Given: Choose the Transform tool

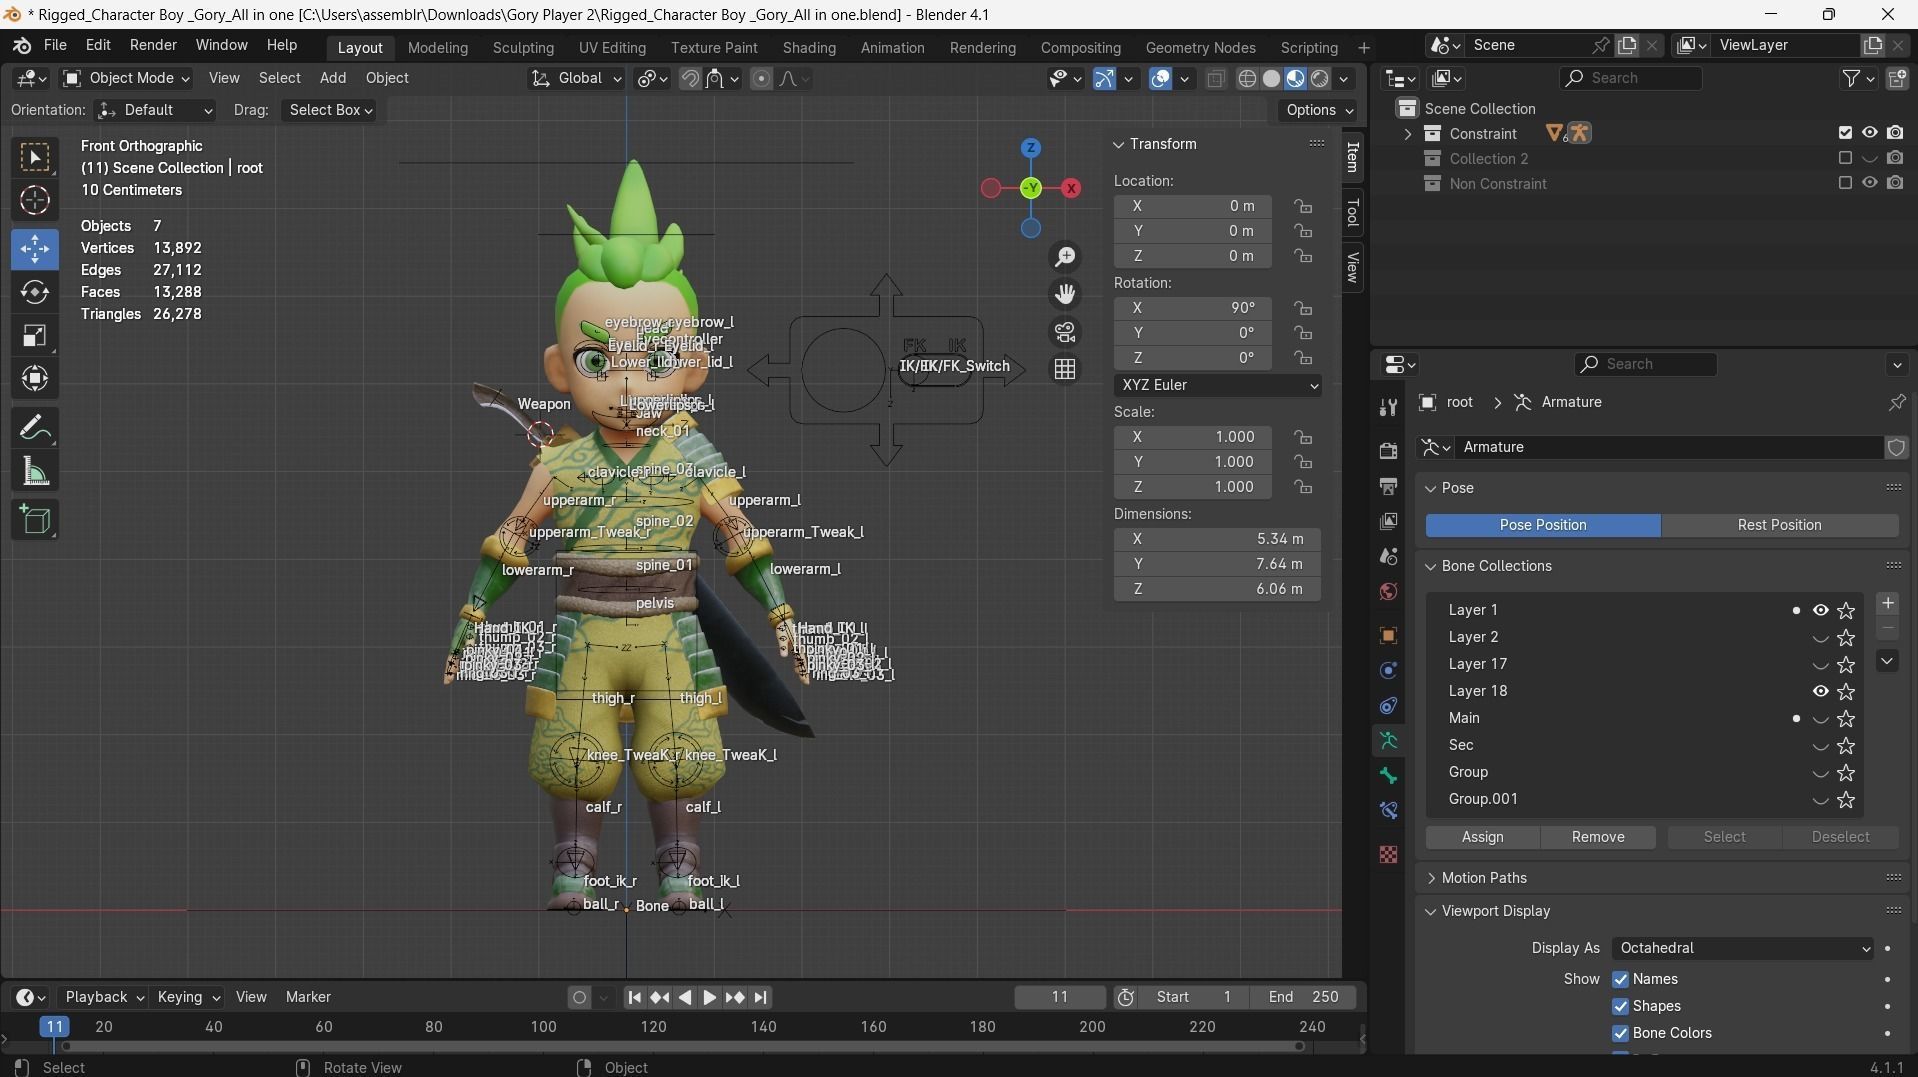Looking at the screenshot, I should point(35,379).
